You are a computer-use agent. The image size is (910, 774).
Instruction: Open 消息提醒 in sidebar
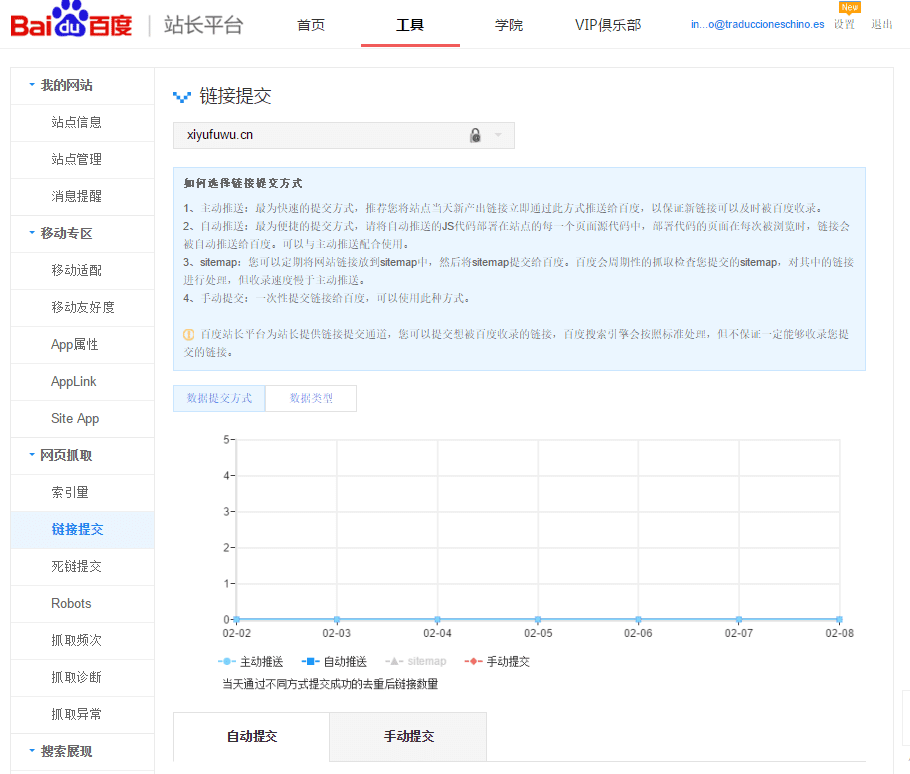[x=82, y=197]
